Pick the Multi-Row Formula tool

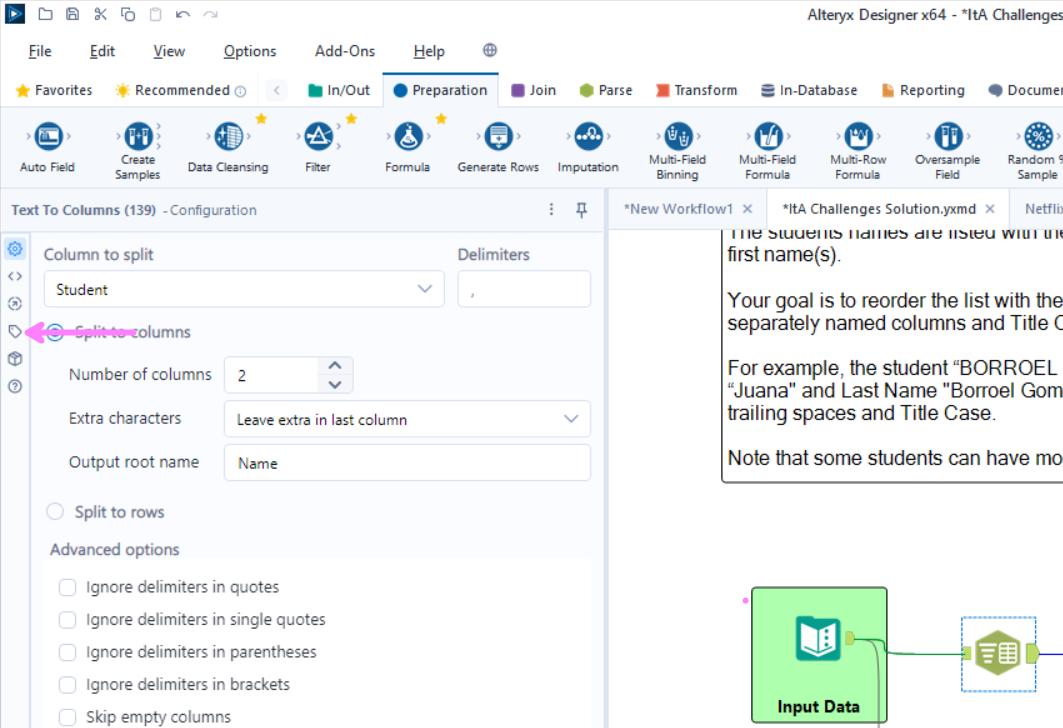click(x=858, y=150)
